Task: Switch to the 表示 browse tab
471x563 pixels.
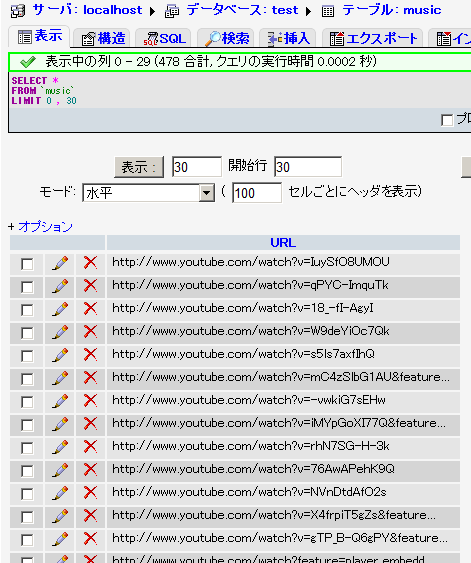Action: [39, 36]
